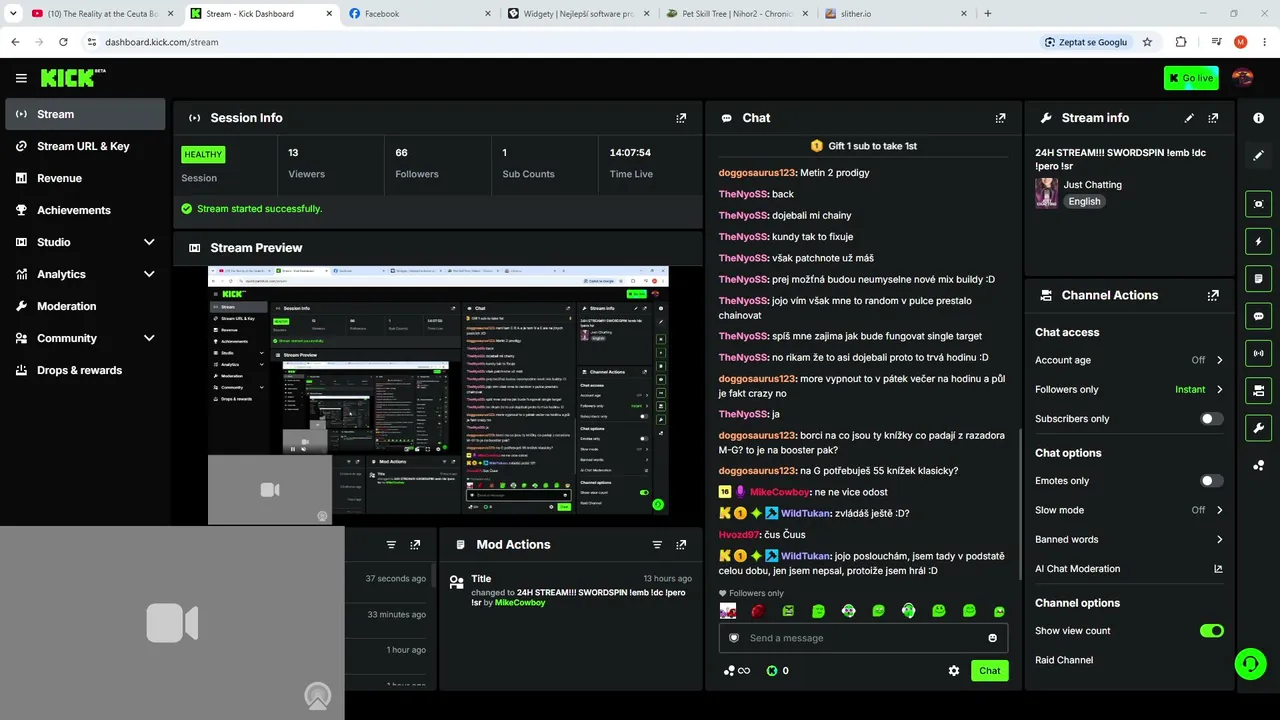Screen dimensions: 1280x720
Task: Go to Stream in the sidebar
Action: [85, 114]
